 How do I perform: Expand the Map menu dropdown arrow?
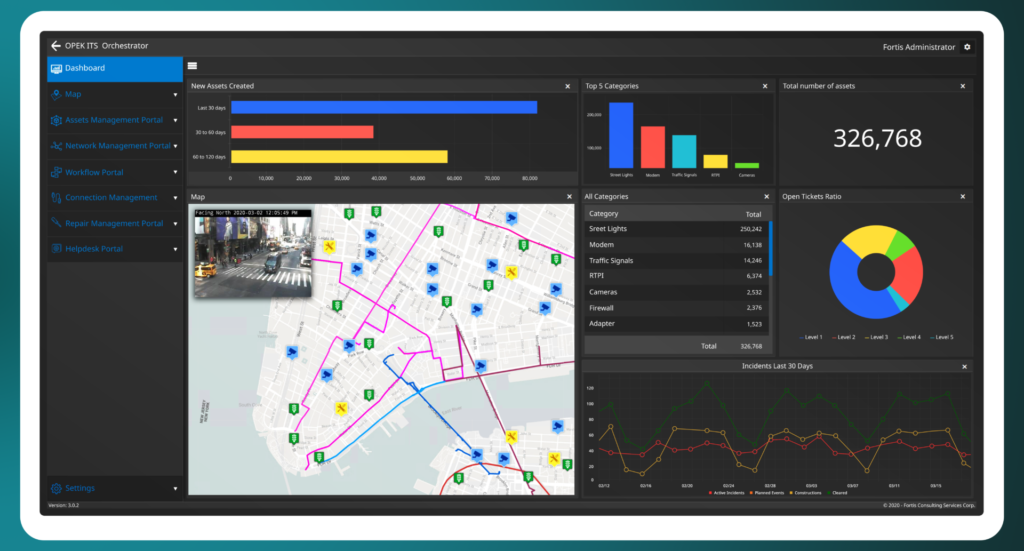tap(175, 95)
